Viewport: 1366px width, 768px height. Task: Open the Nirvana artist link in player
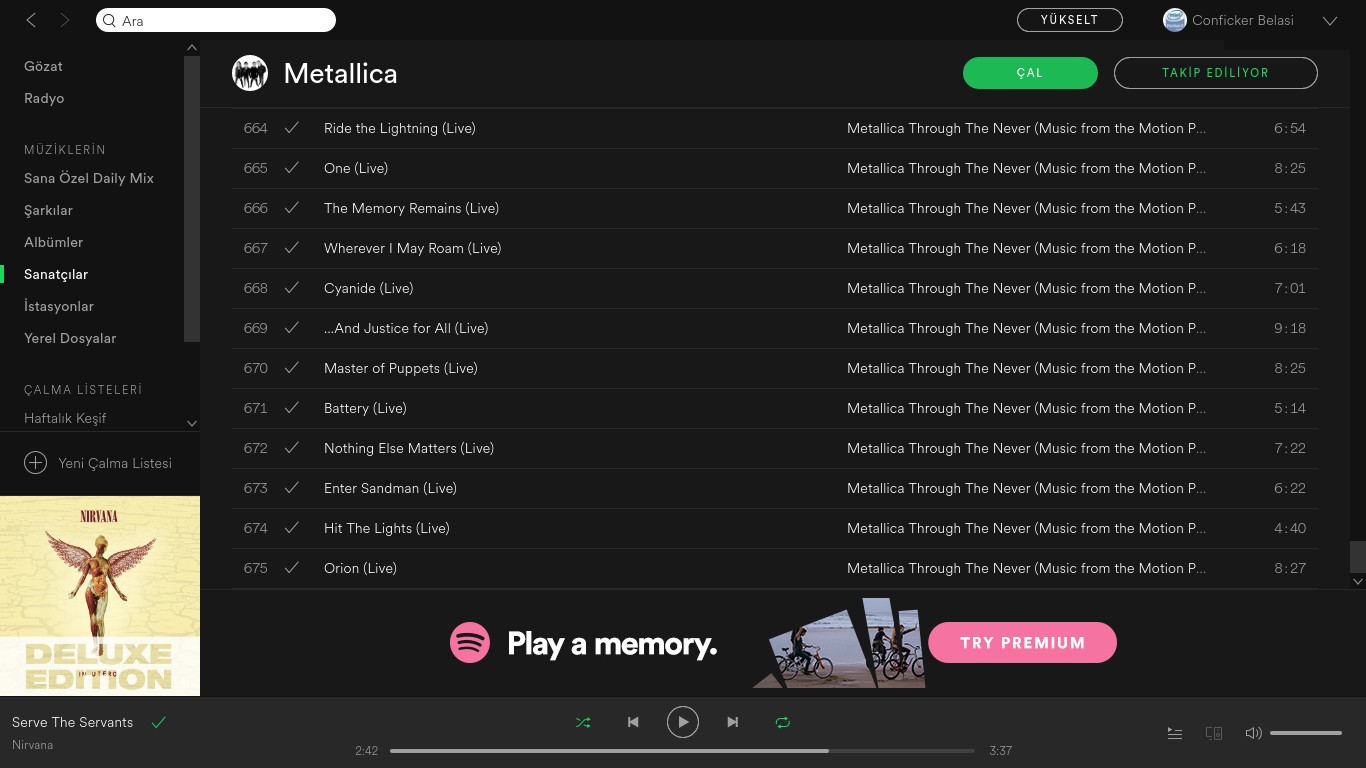pos(33,745)
